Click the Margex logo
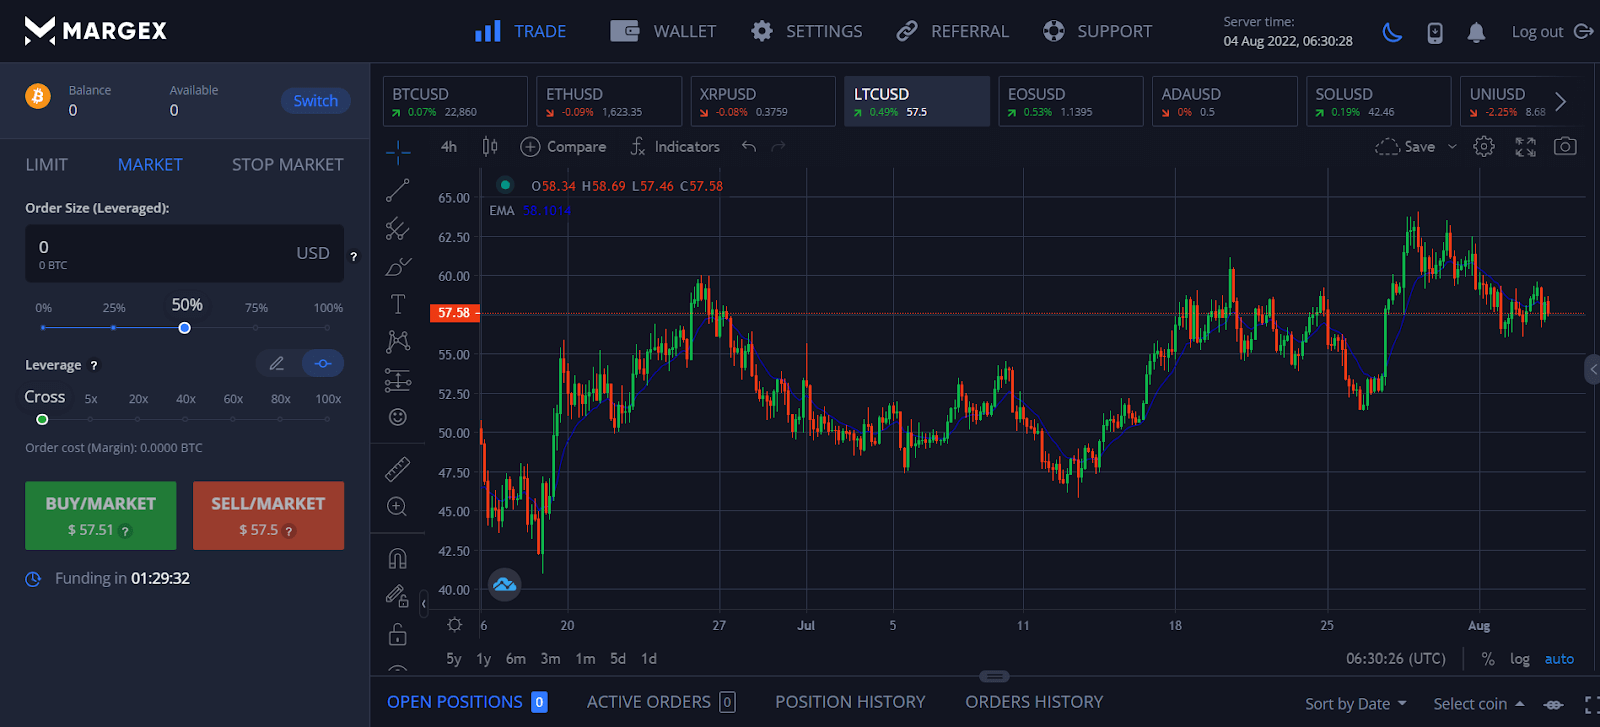 pos(95,31)
